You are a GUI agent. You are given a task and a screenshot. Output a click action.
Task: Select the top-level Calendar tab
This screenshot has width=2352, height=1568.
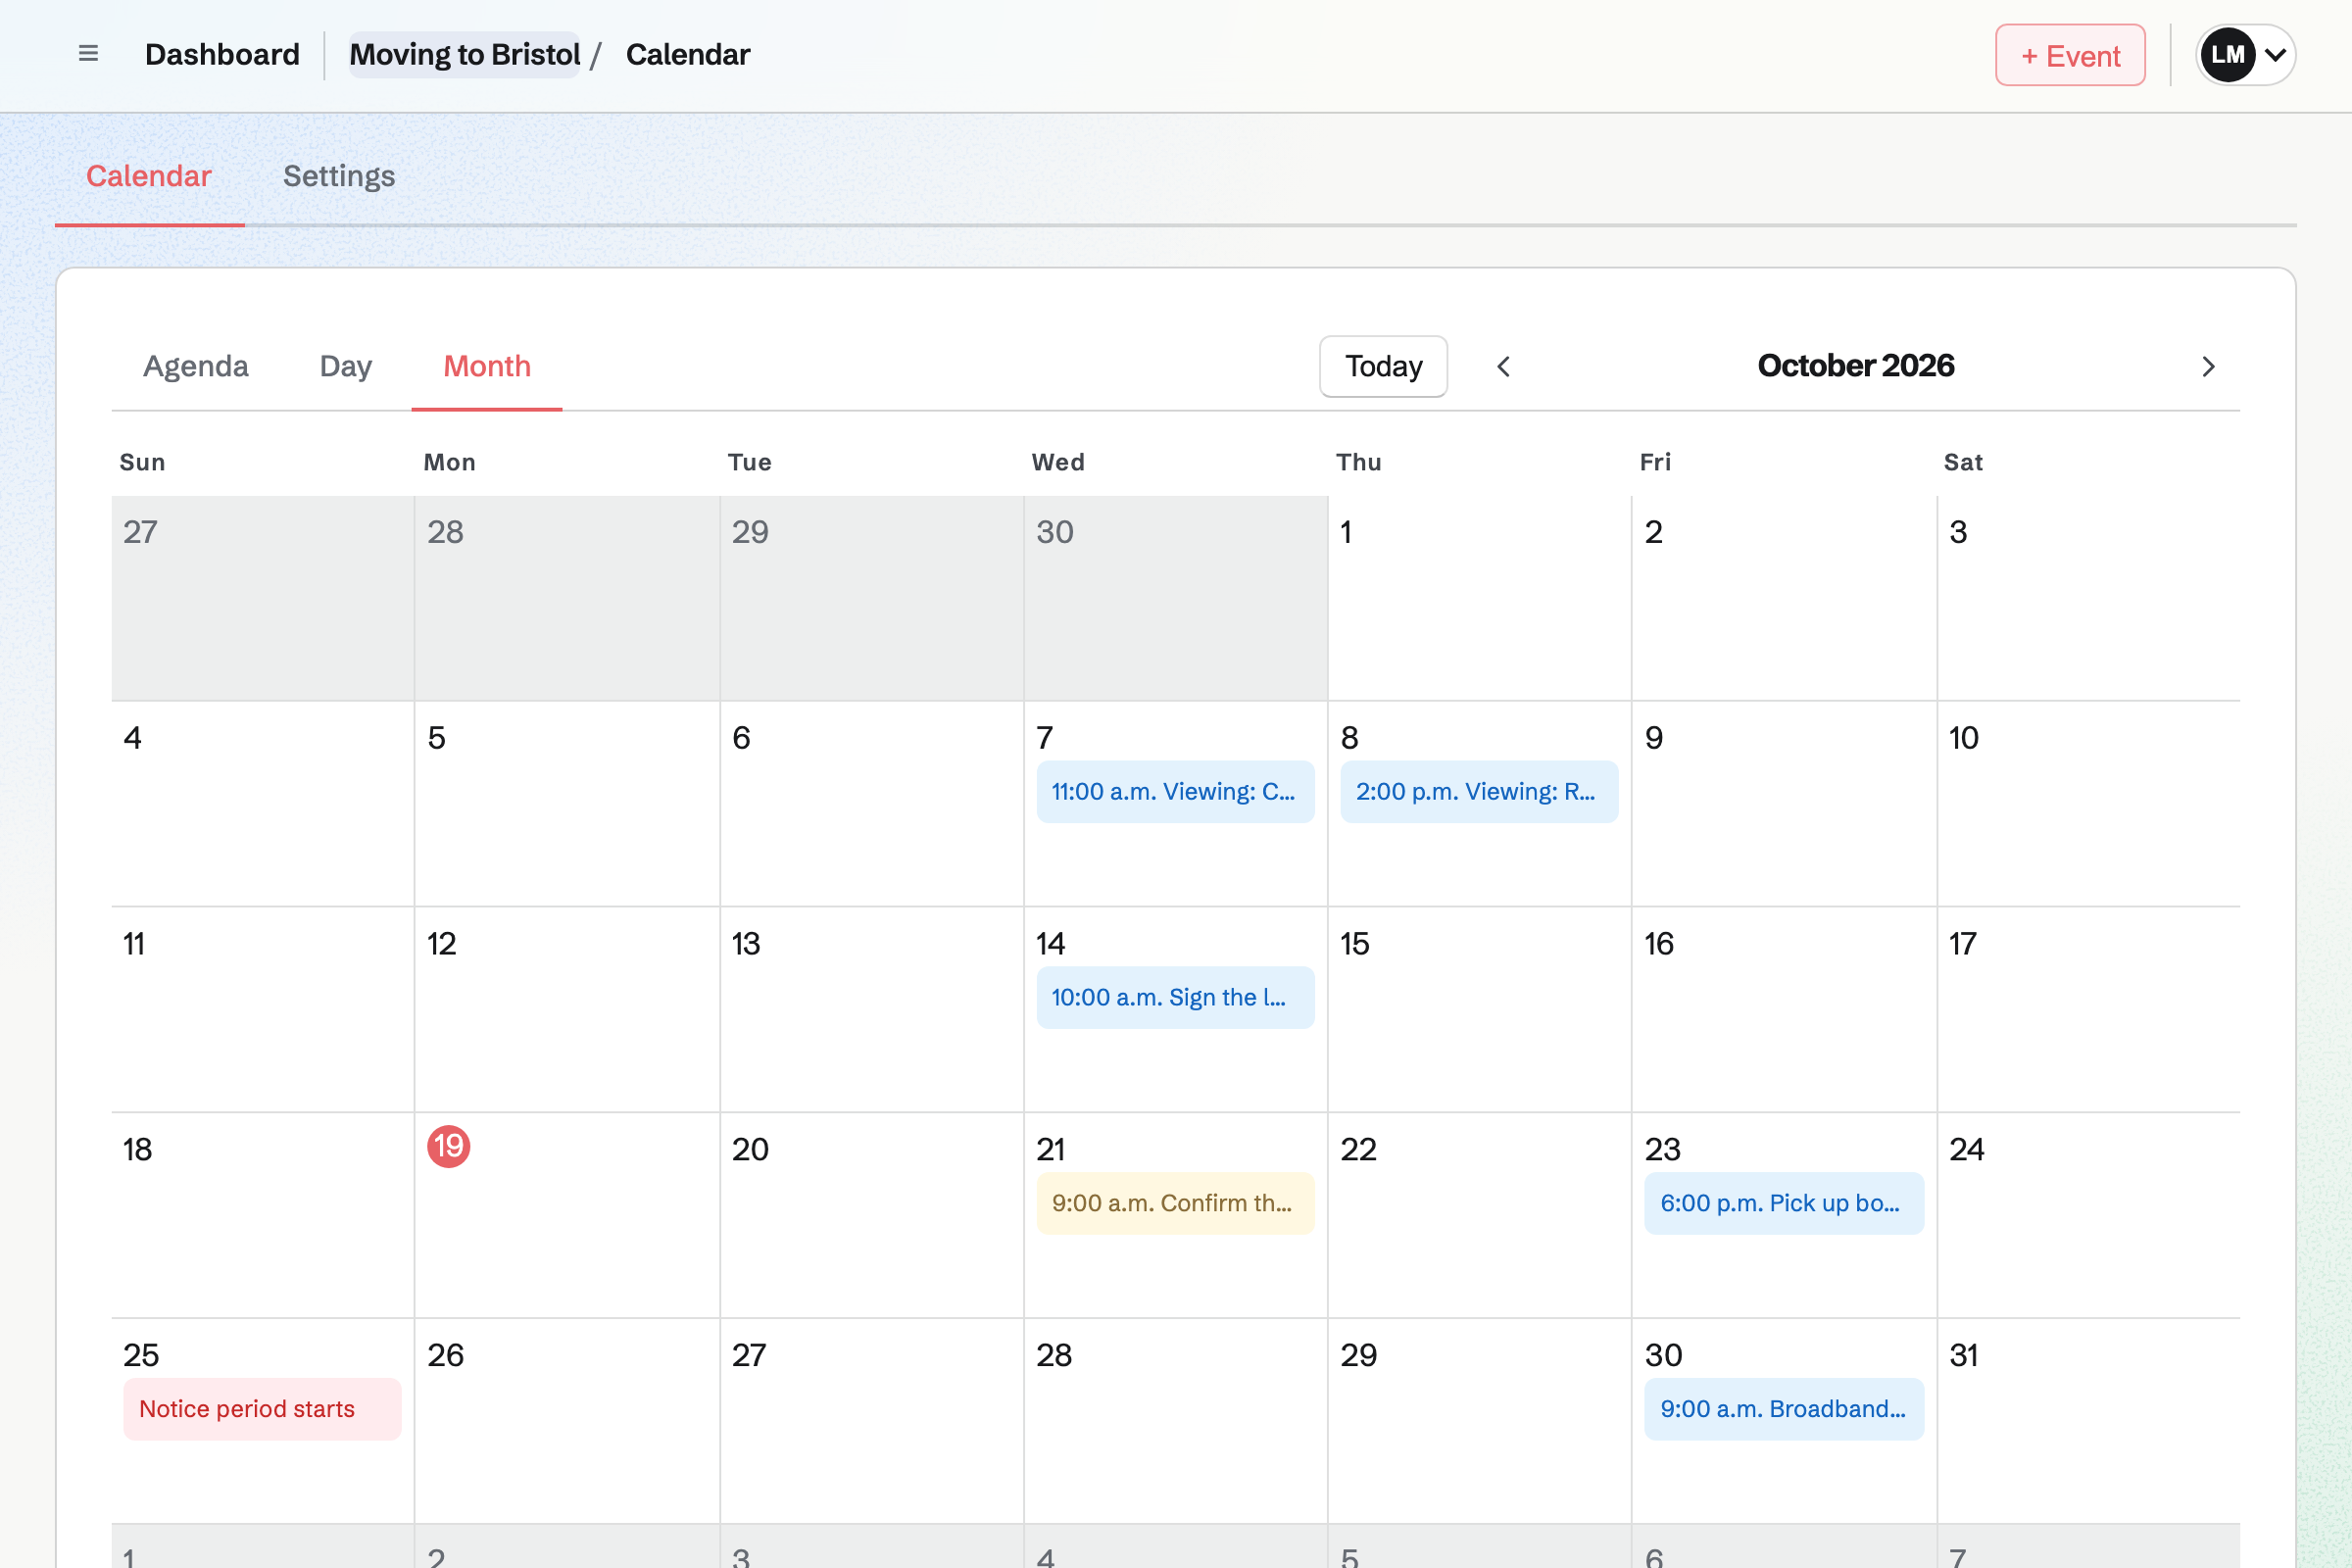pos(149,176)
